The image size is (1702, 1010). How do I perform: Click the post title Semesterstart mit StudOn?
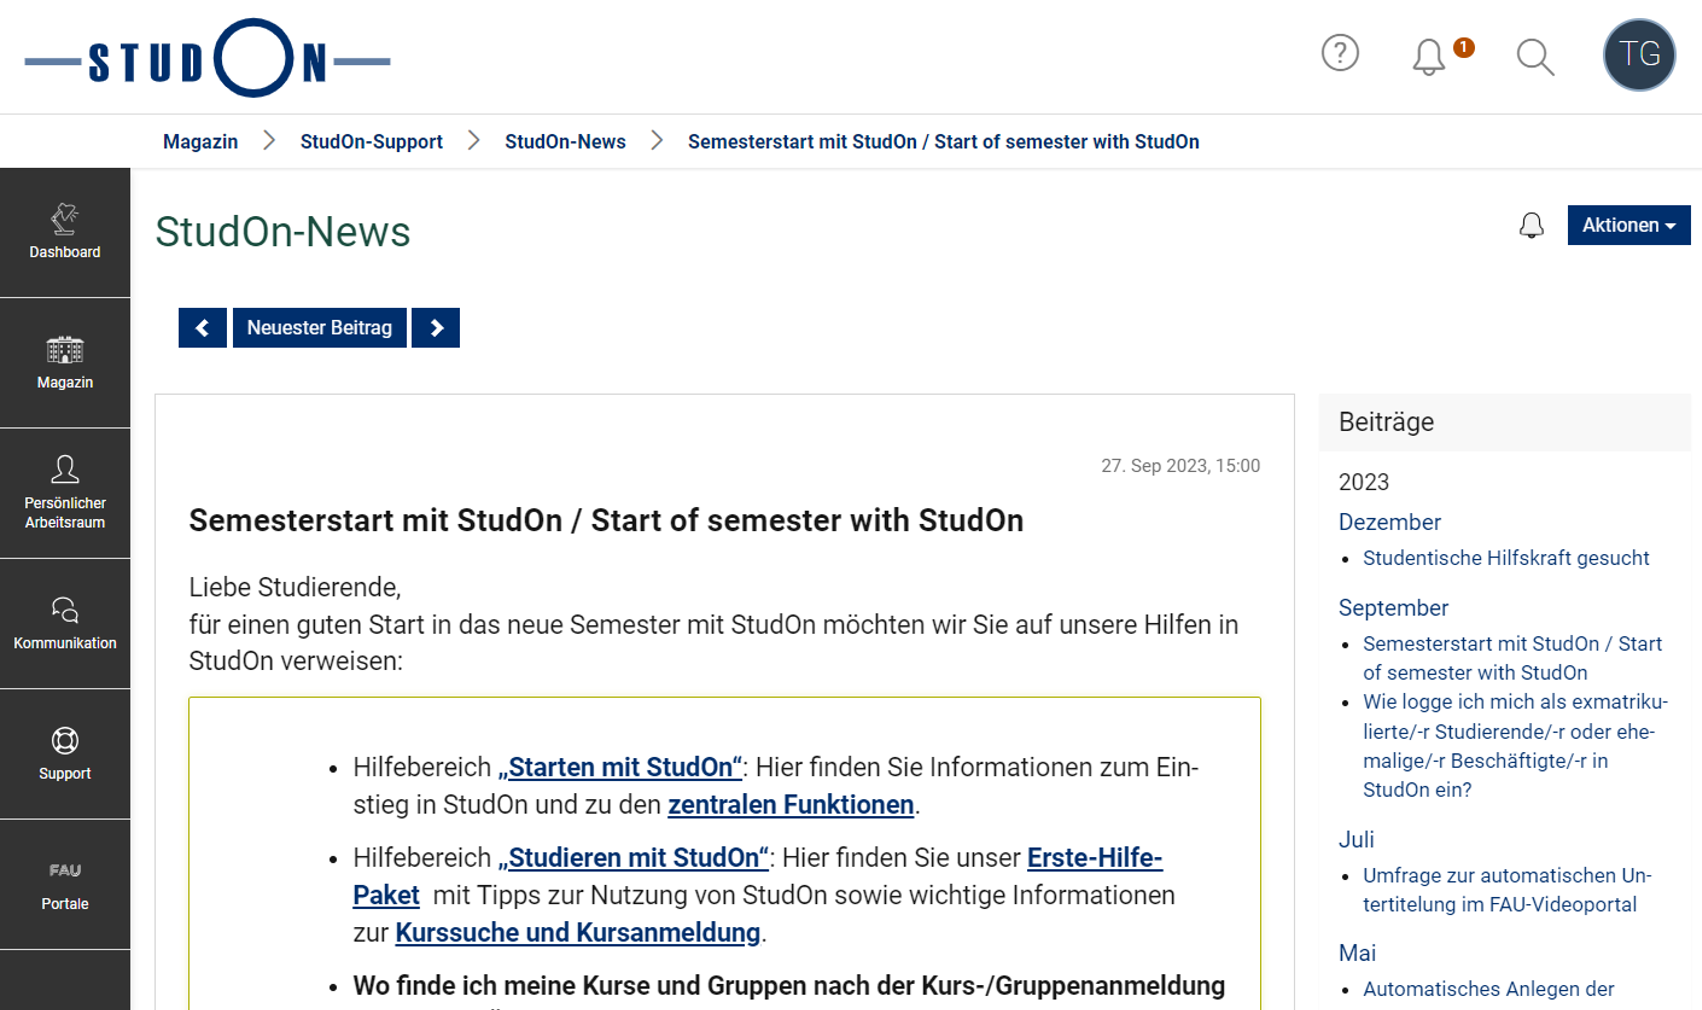[606, 521]
